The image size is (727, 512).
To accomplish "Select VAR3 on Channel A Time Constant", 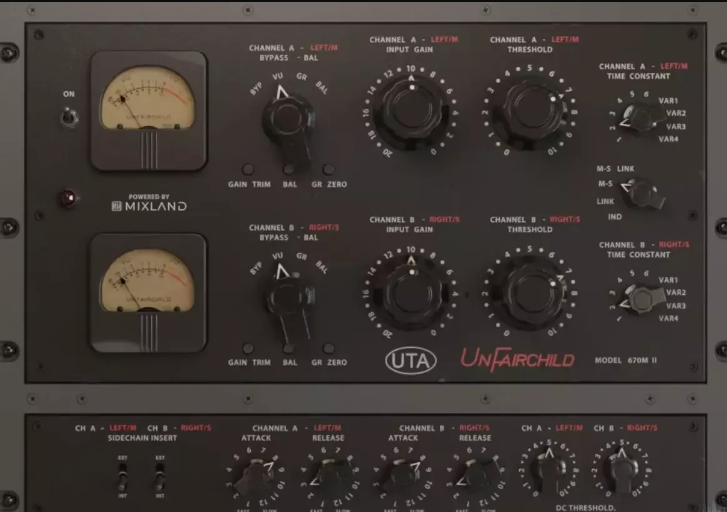I will [x=676, y=126].
